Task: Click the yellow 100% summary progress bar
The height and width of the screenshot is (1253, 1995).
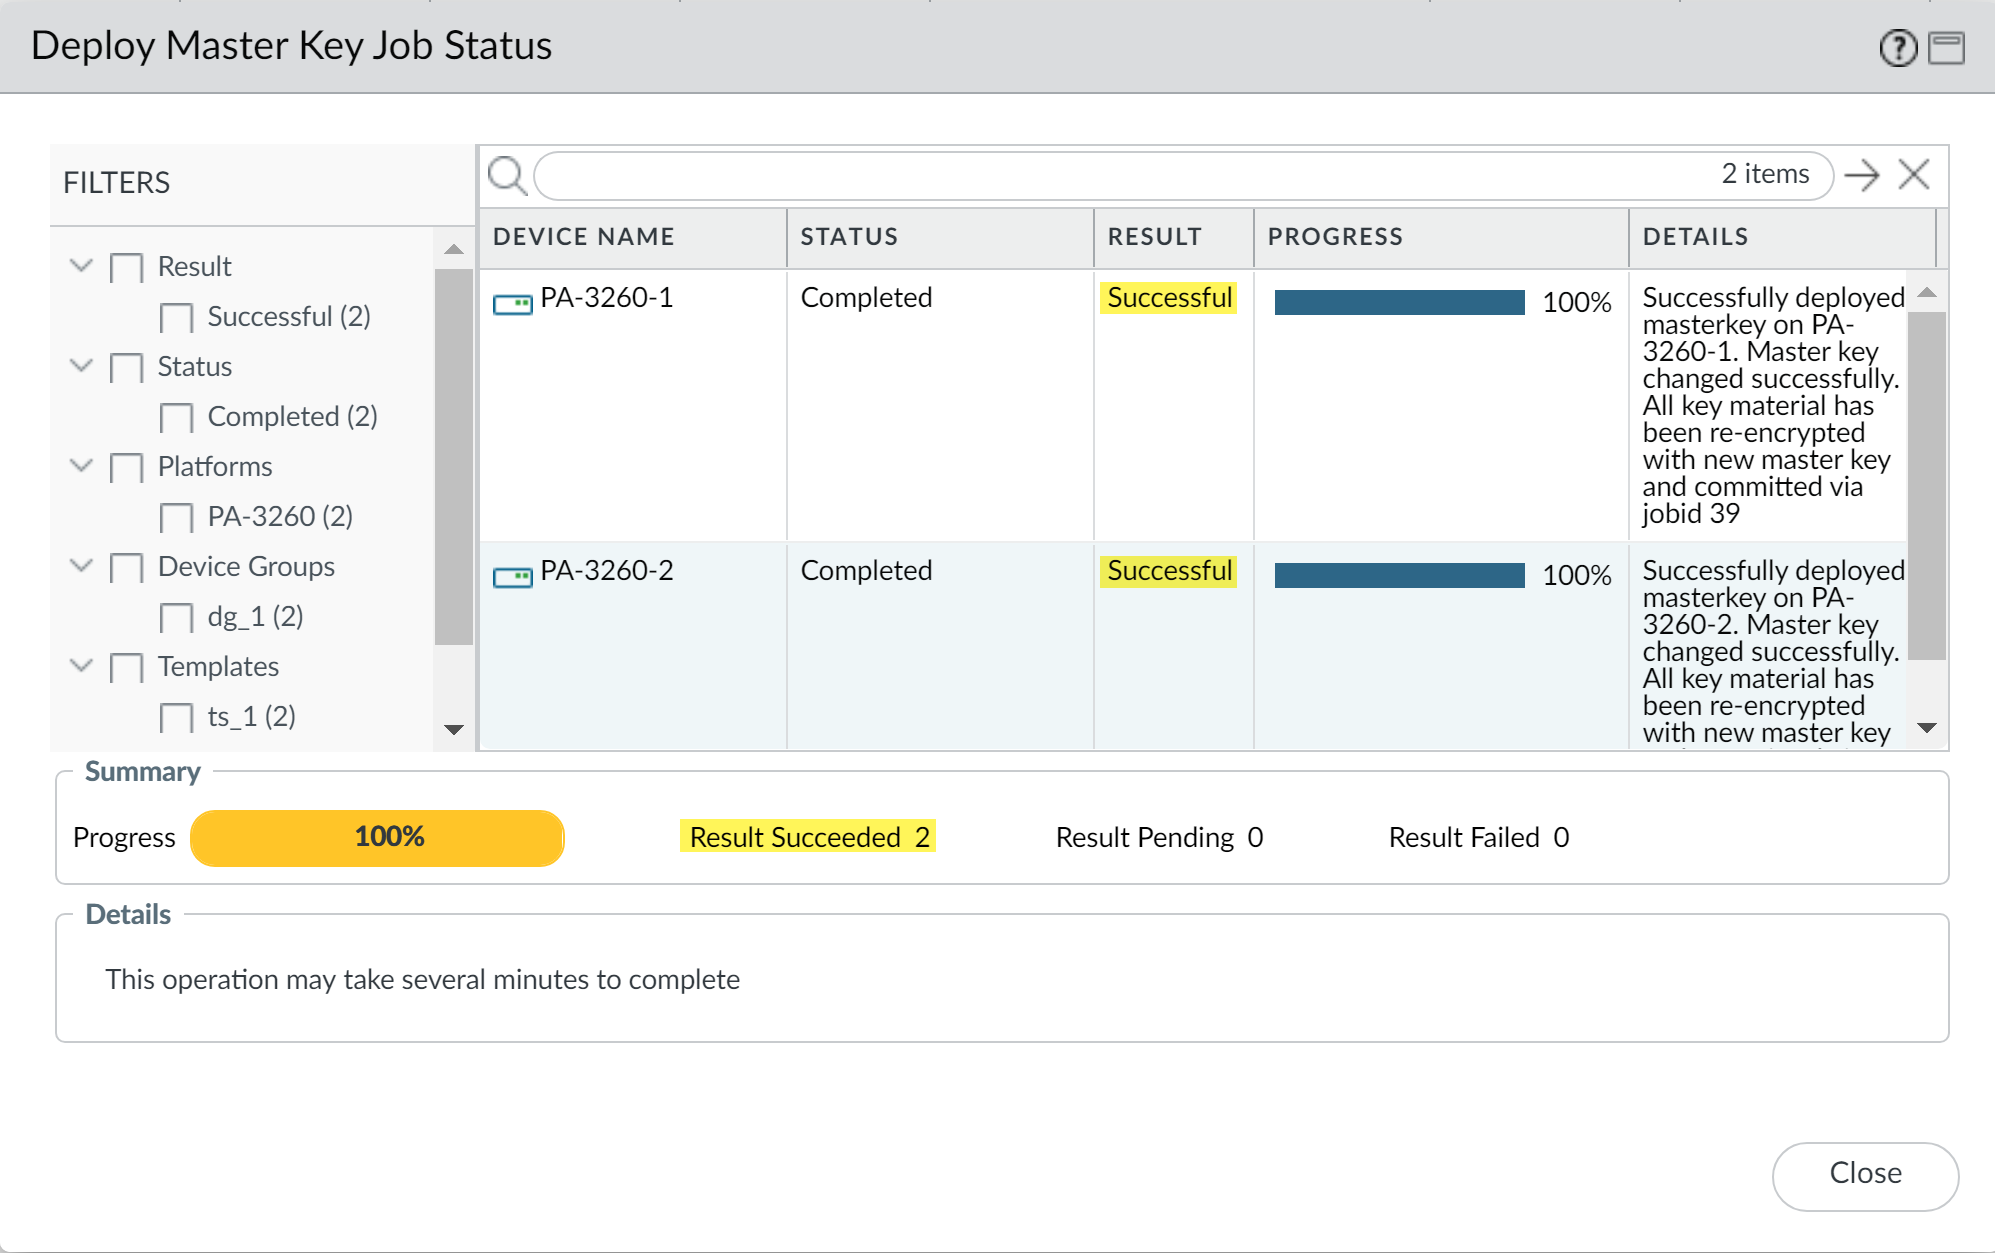Action: pyautogui.click(x=377, y=837)
